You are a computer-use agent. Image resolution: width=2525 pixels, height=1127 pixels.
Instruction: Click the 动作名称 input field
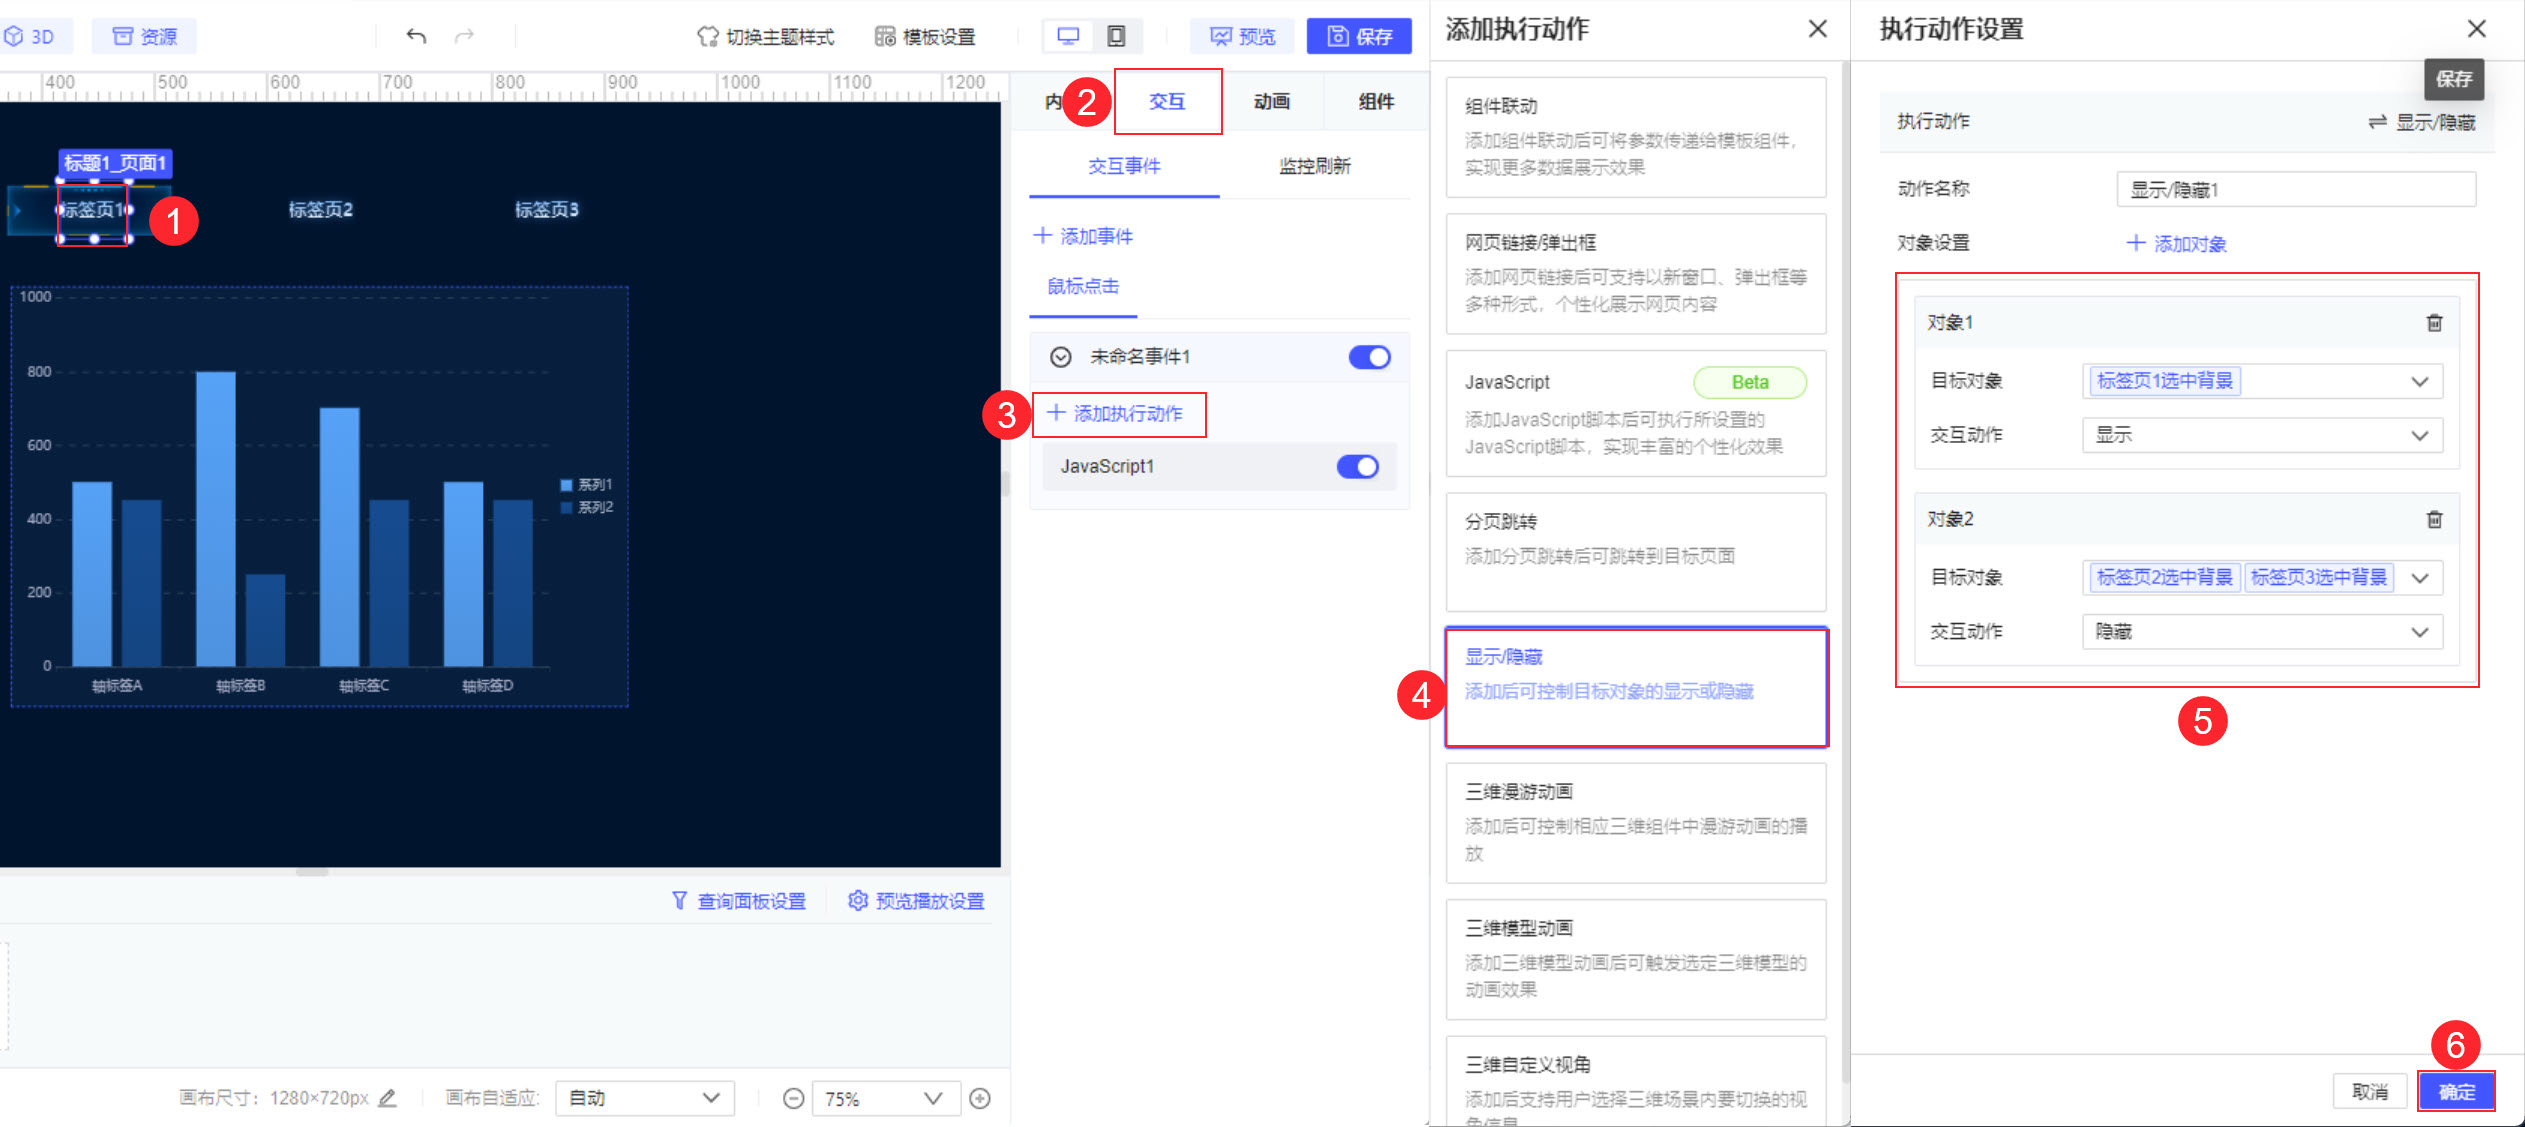(2295, 190)
